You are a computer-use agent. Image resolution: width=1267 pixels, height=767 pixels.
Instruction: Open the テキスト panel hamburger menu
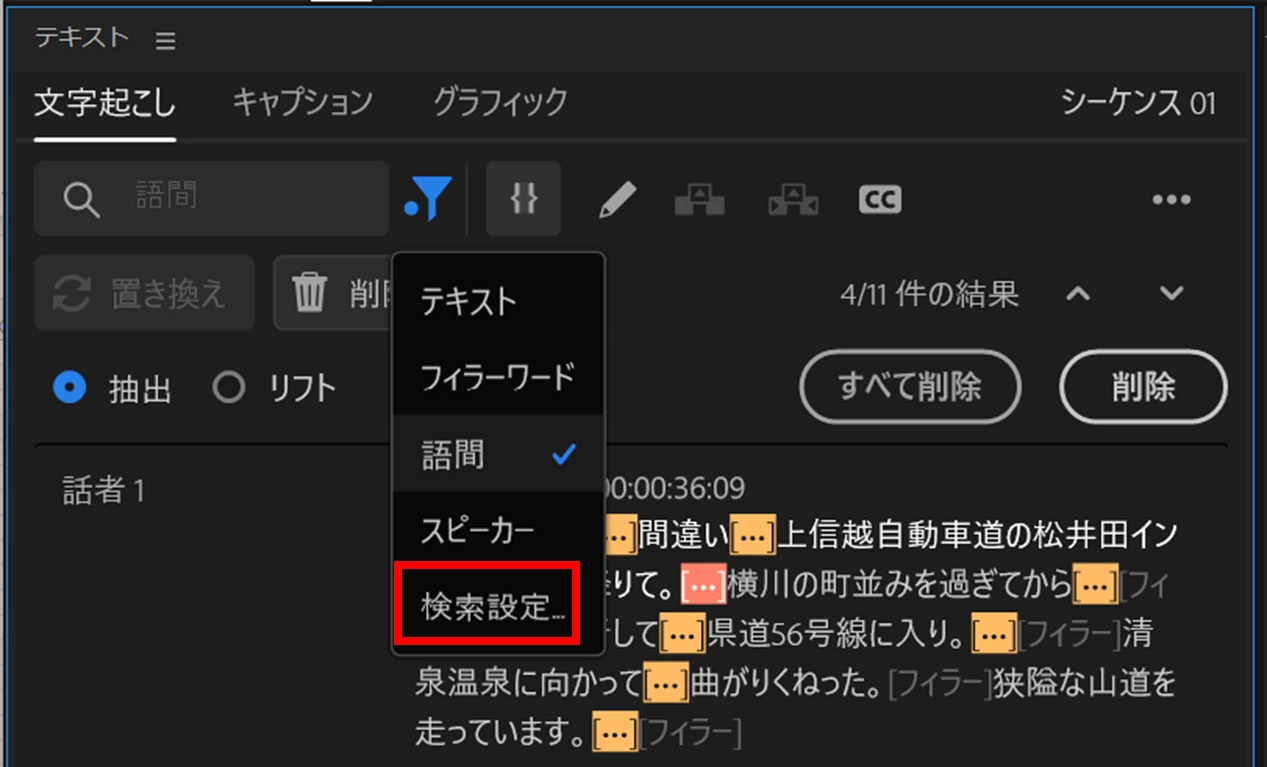[166, 41]
